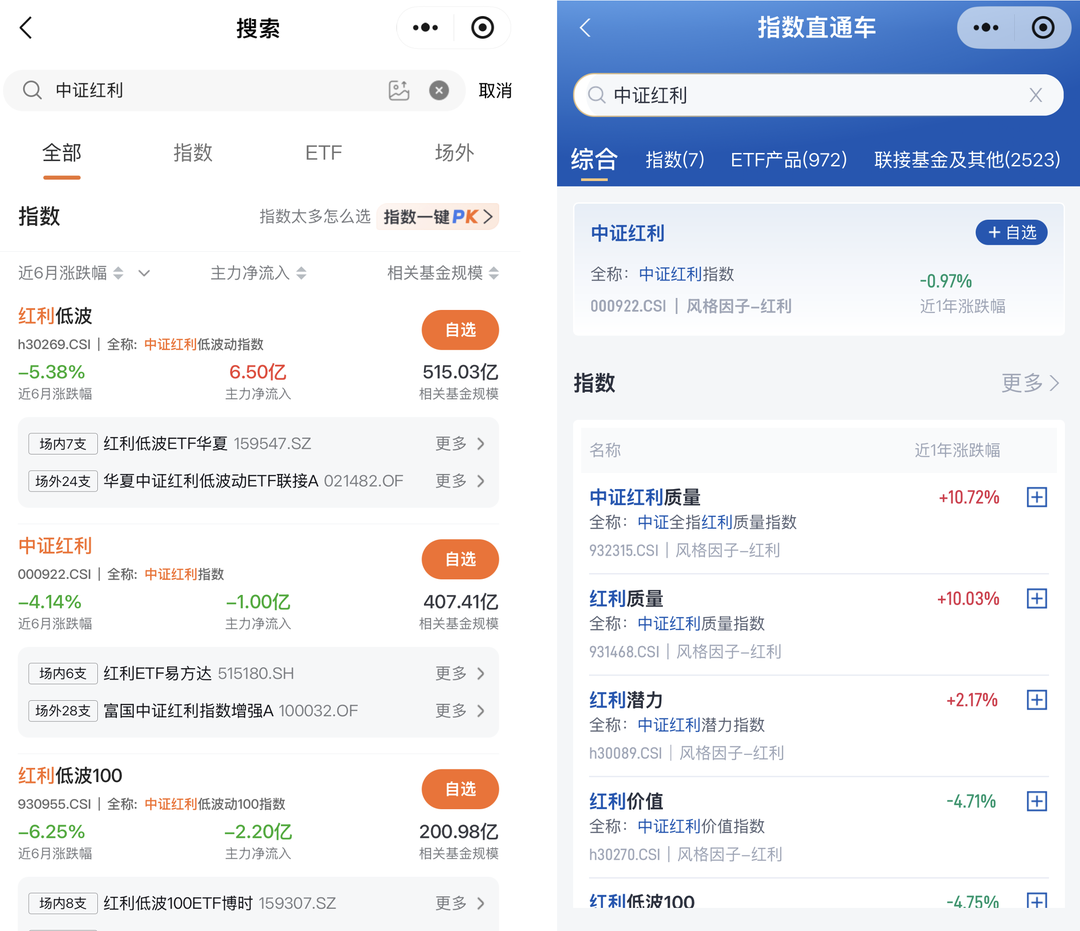Add 红利质量 with plus icon
This screenshot has width=1080, height=931.
(x=1037, y=598)
